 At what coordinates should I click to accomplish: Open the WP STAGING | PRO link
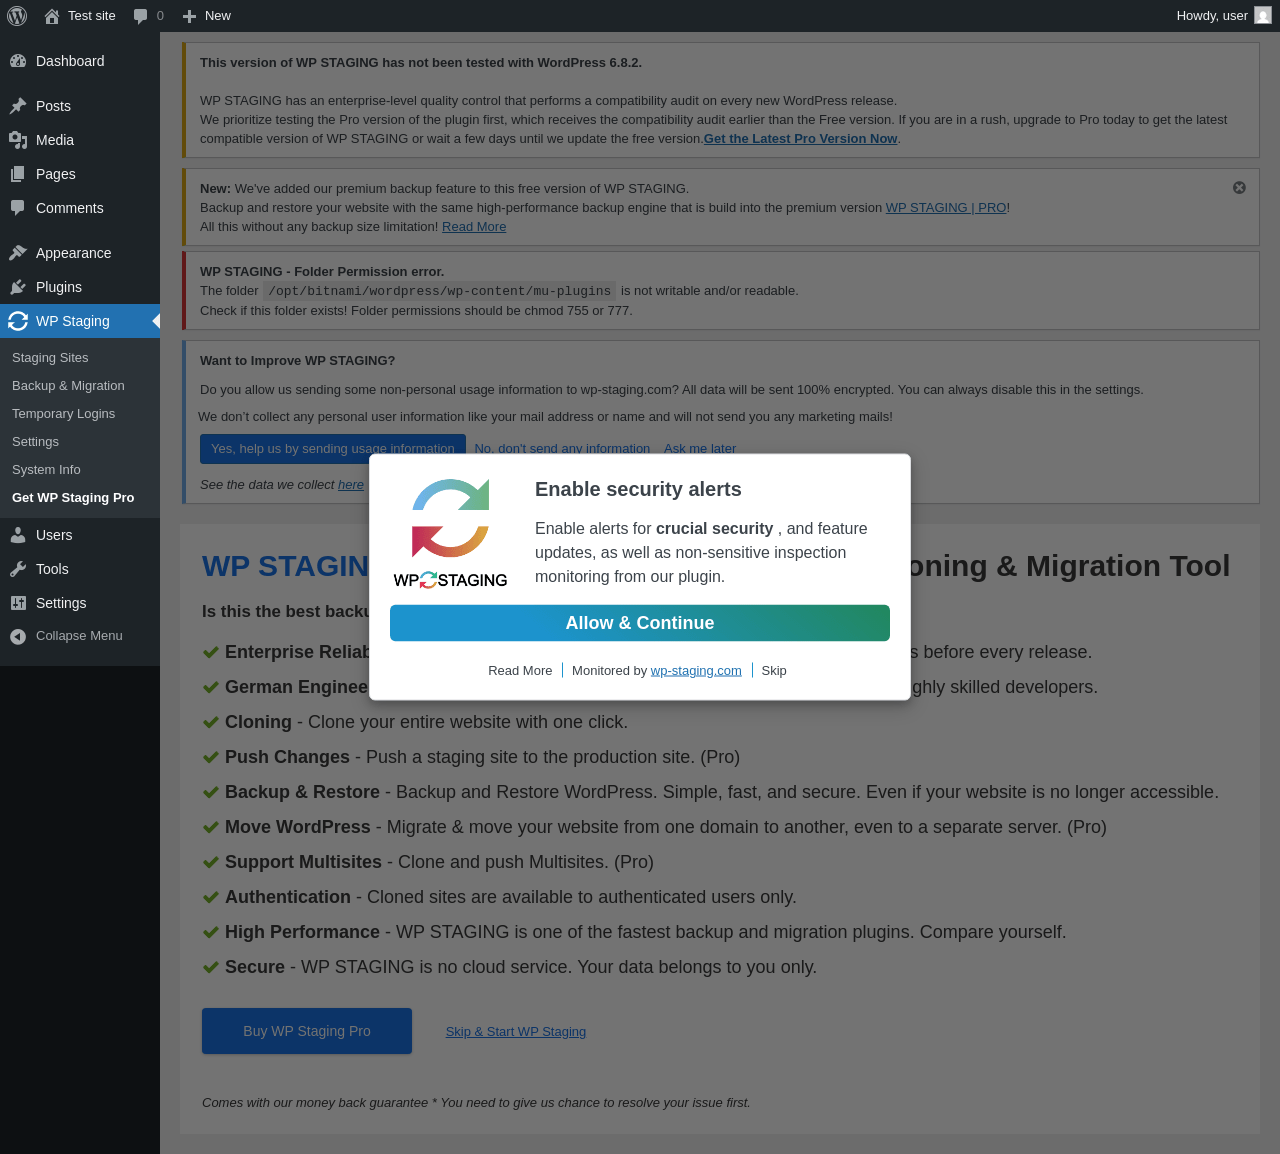pos(946,208)
